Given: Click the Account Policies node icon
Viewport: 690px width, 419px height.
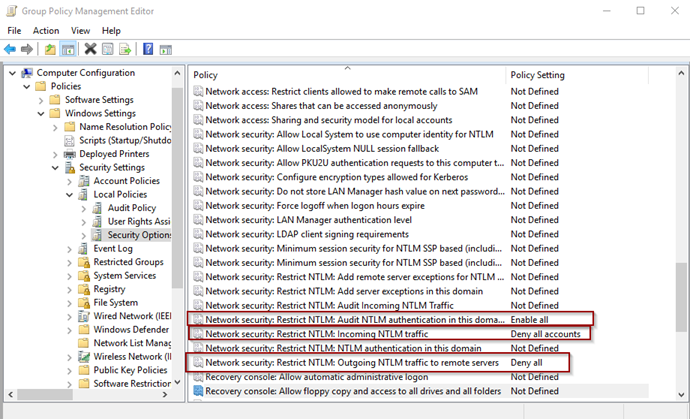Looking at the screenshot, I should 83,181.
